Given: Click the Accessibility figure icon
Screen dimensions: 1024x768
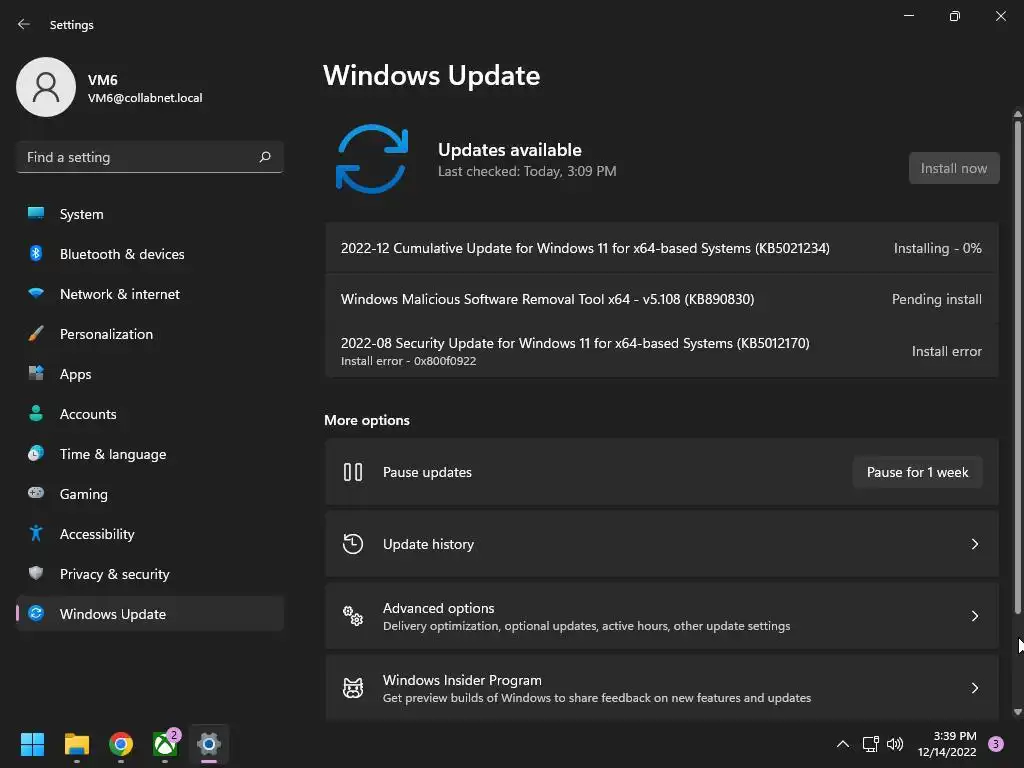Looking at the screenshot, I should pyautogui.click(x=36, y=533).
